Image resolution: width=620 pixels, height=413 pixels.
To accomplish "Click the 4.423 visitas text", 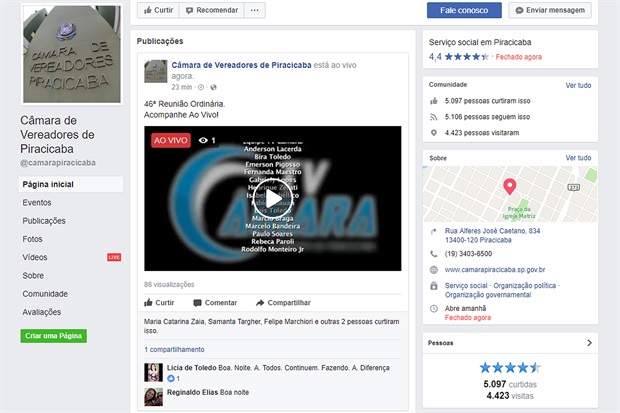I will tap(510, 396).
